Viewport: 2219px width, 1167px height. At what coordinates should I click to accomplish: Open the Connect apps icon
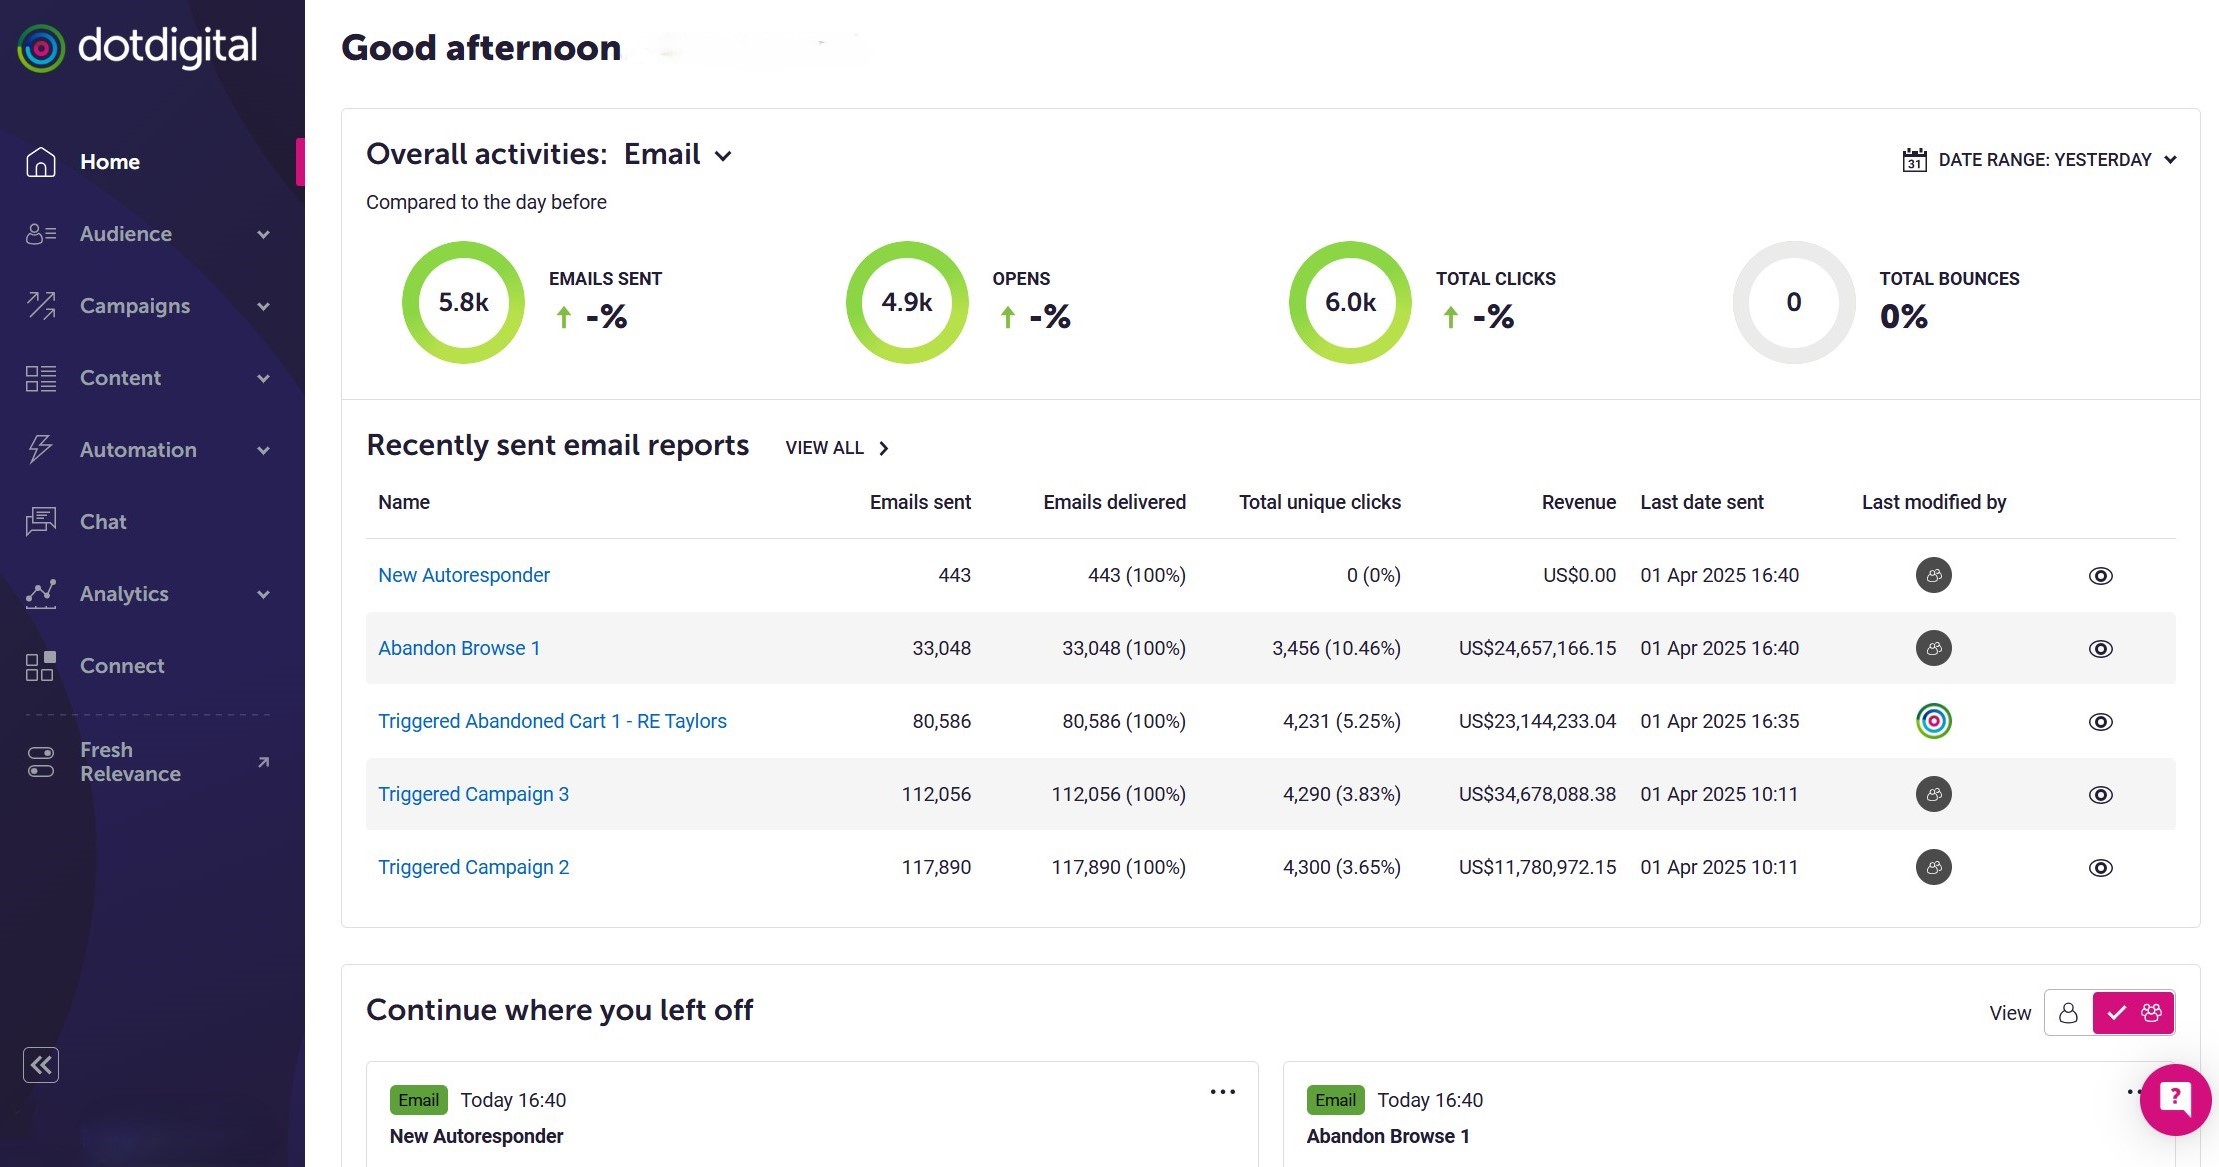41,666
